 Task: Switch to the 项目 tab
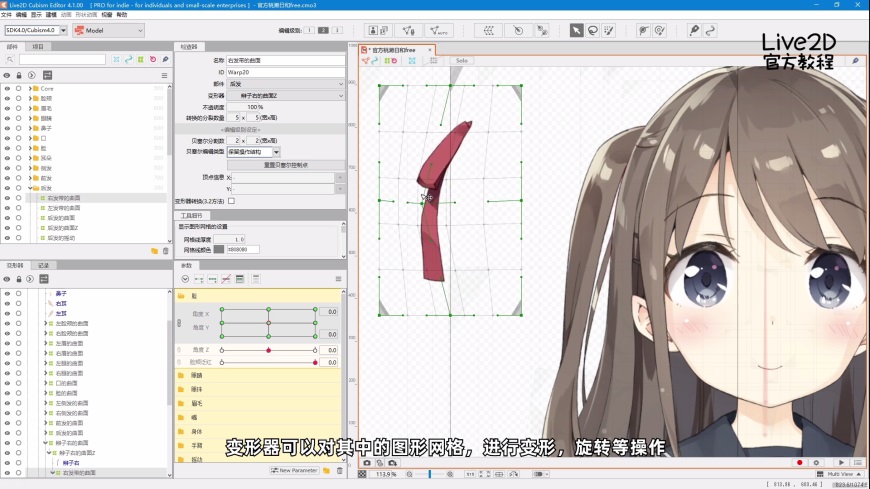coord(38,47)
